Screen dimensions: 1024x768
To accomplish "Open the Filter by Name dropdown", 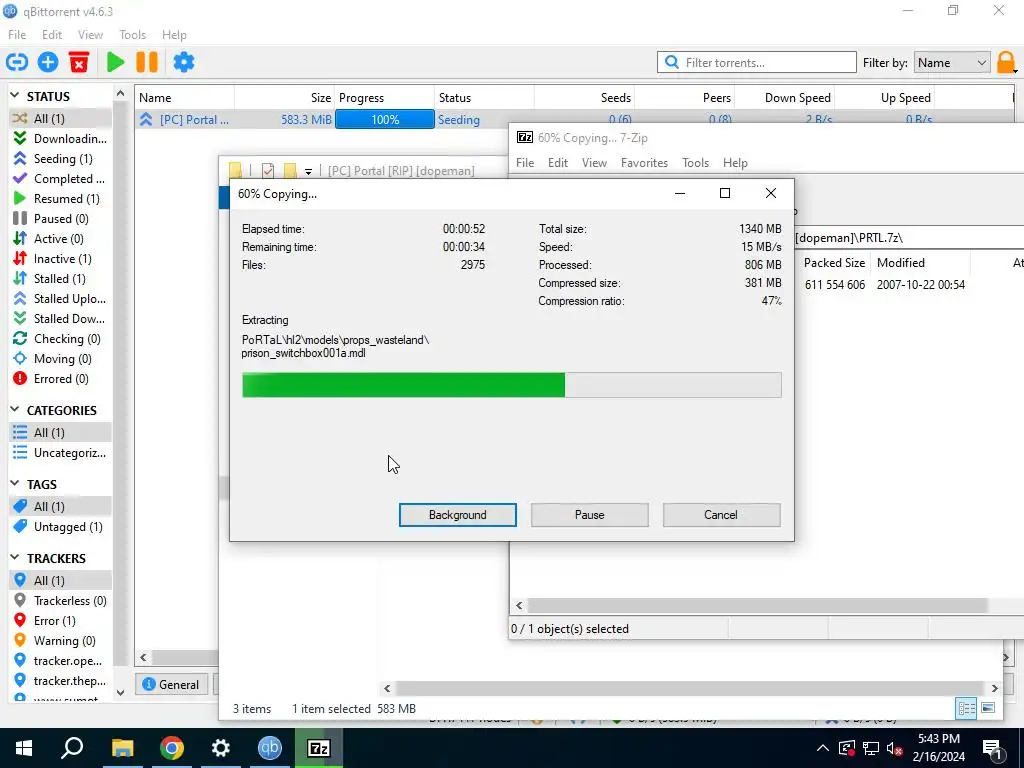I will [x=952, y=63].
